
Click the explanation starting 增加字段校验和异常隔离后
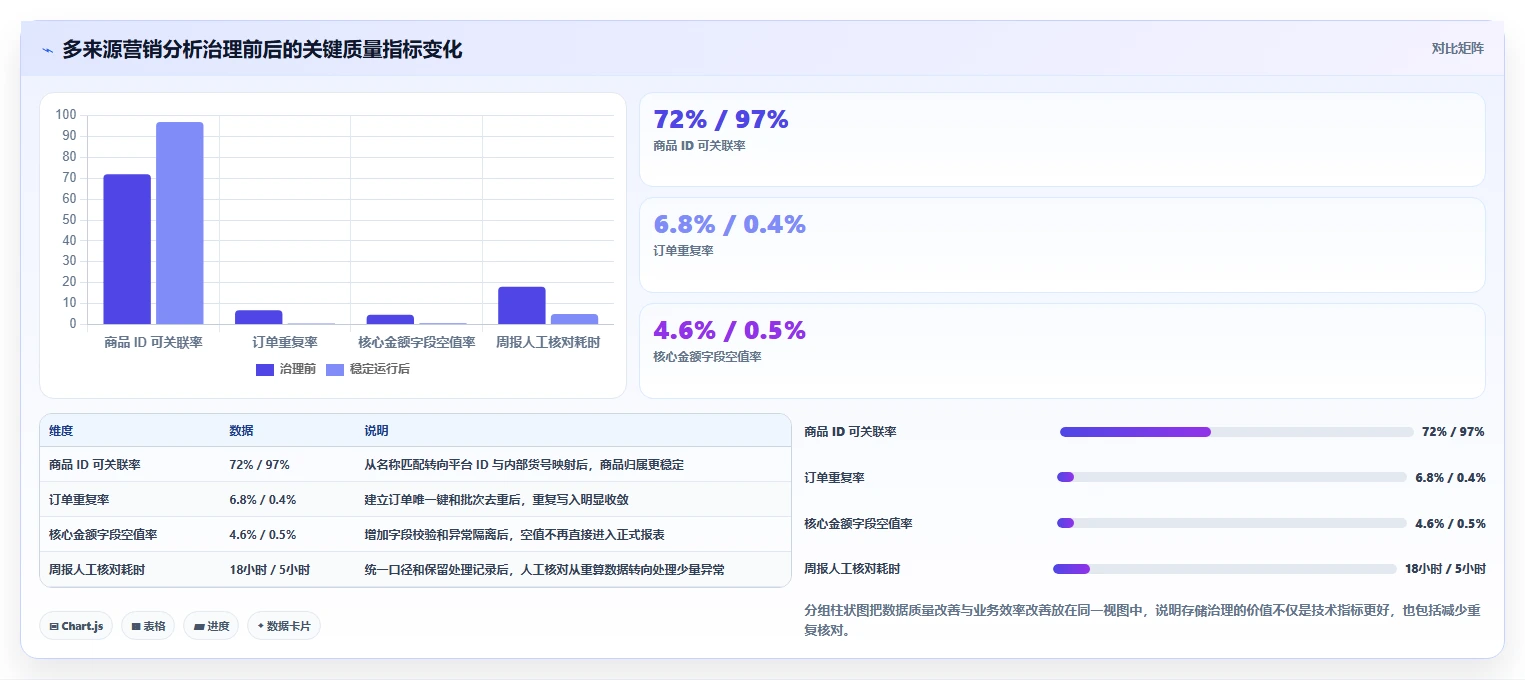pyautogui.click(x=515, y=535)
